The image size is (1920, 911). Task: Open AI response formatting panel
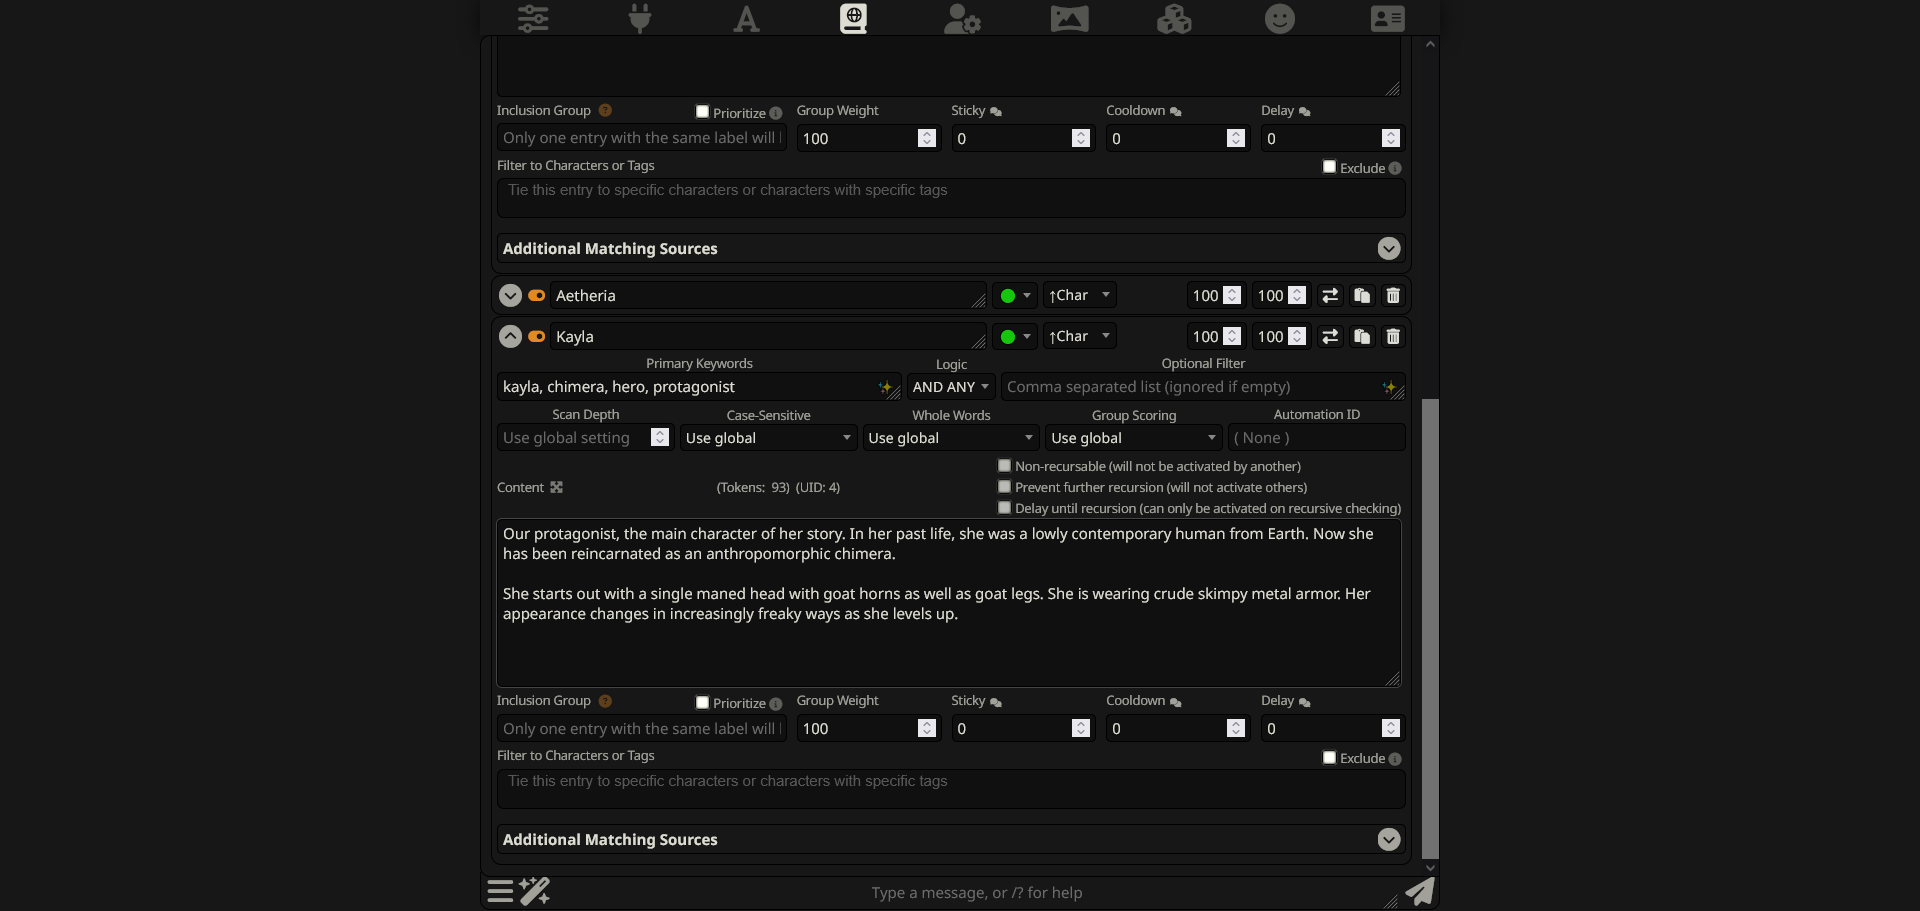(746, 18)
